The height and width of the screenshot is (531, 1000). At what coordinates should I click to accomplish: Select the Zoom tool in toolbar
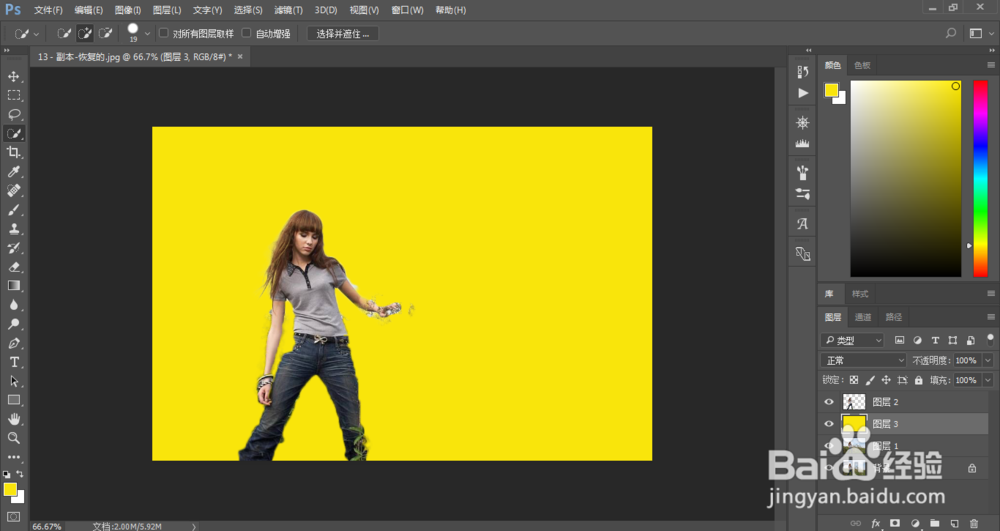(14, 438)
